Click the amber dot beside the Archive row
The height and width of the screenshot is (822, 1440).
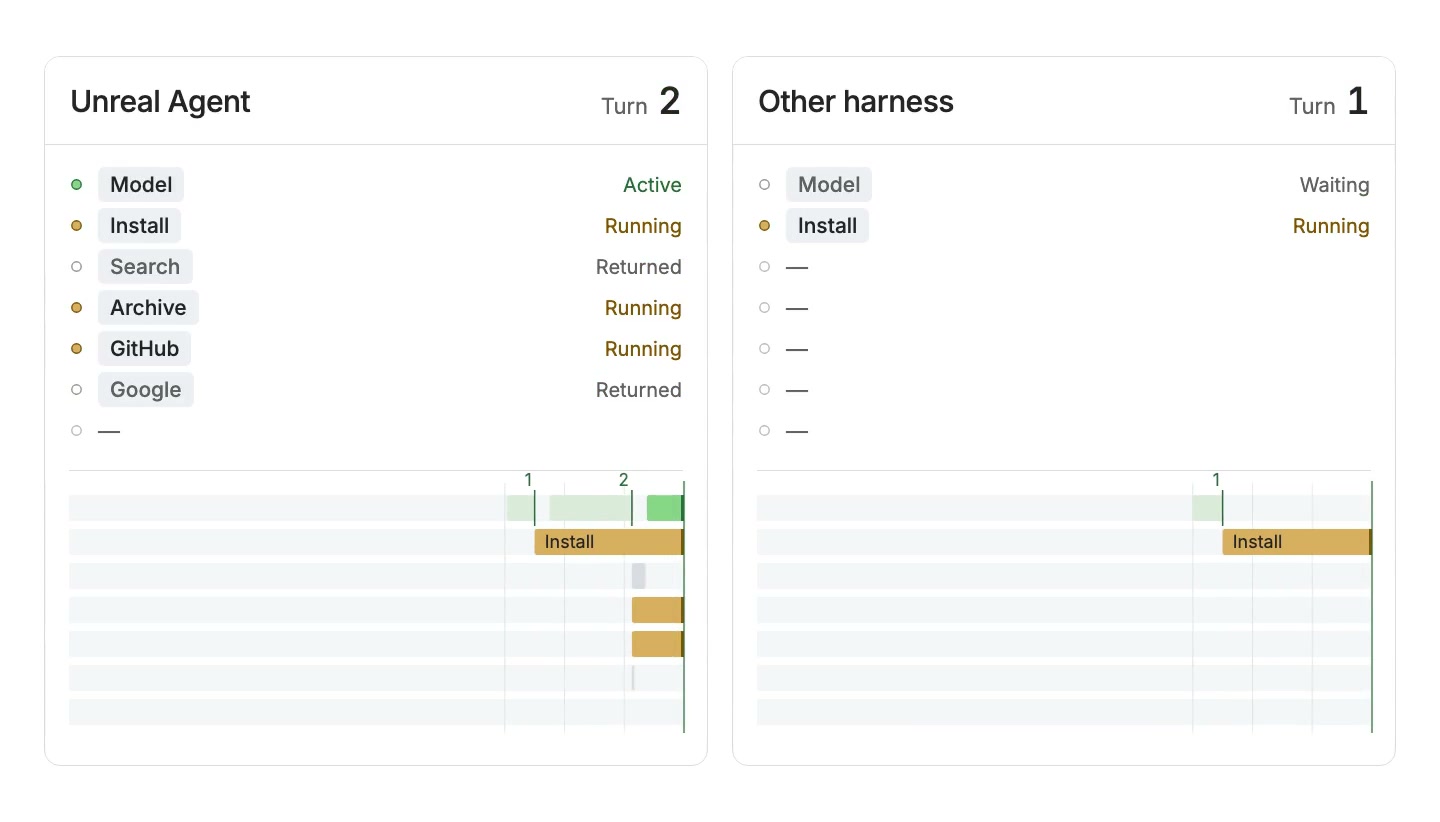[x=76, y=308]
